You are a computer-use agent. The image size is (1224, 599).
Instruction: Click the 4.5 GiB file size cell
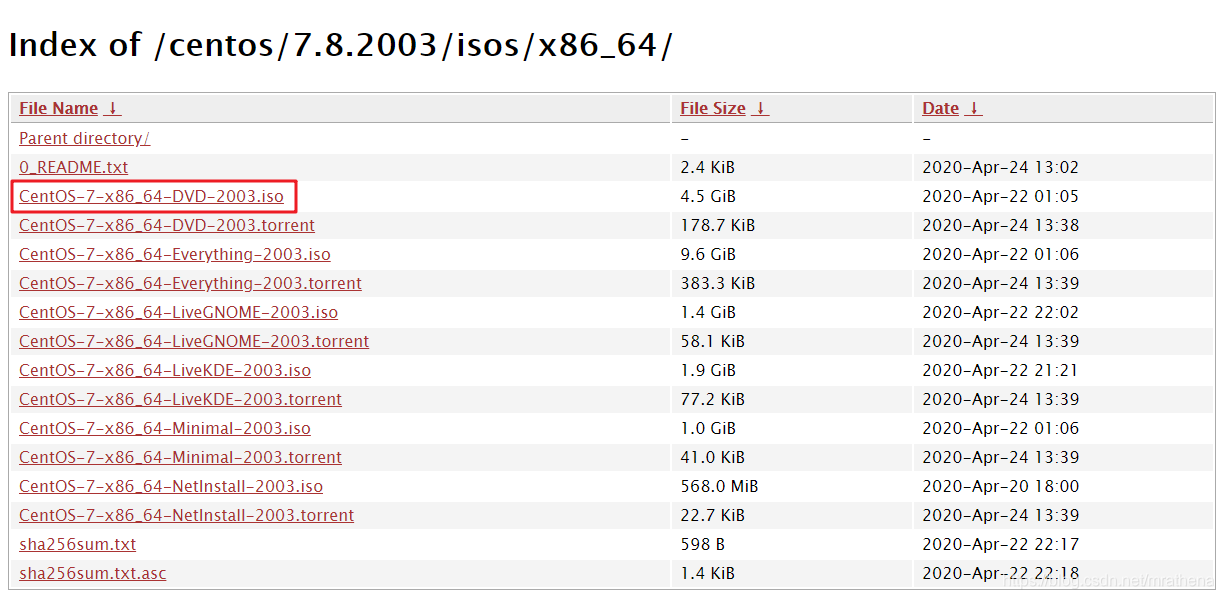(708, 196)
